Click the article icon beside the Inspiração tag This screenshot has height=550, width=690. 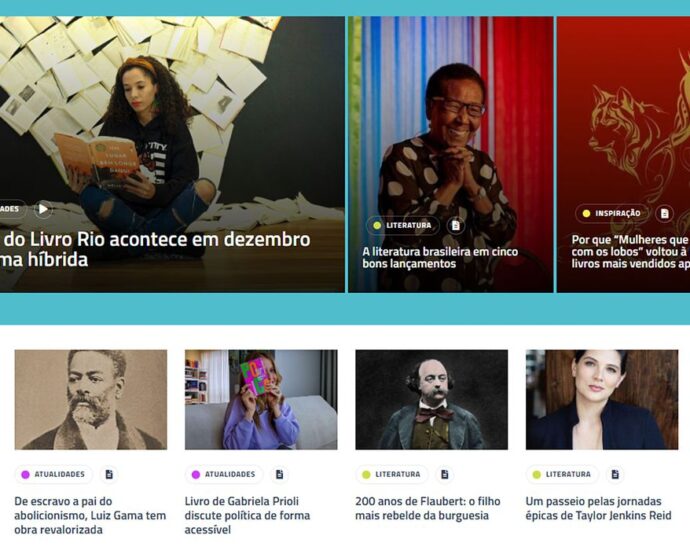click(664, 214)
